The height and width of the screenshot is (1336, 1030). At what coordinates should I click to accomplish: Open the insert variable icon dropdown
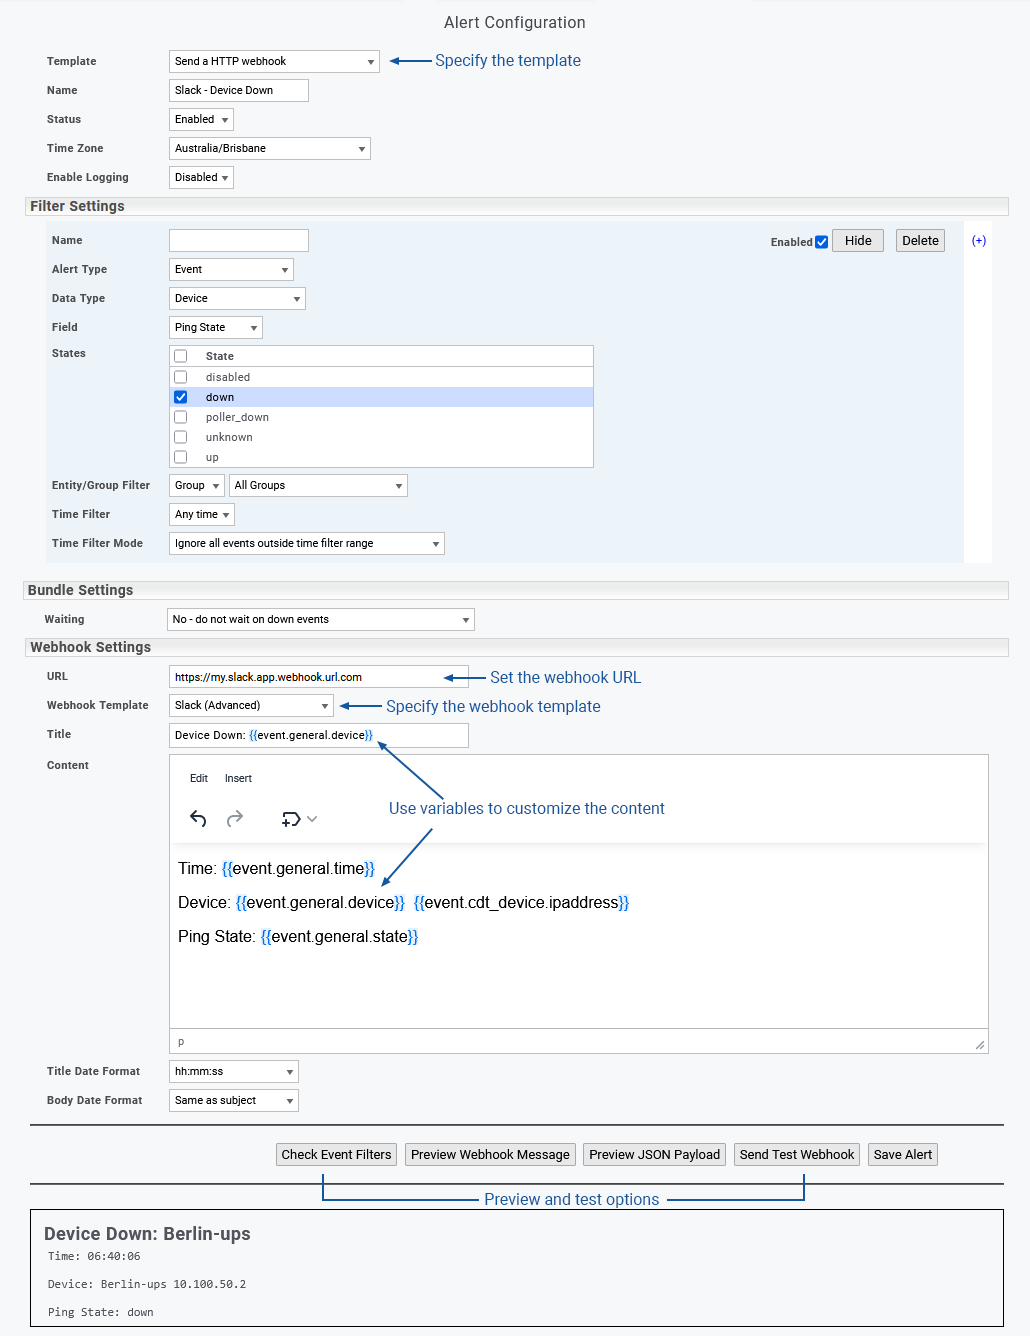pos(299,819)
